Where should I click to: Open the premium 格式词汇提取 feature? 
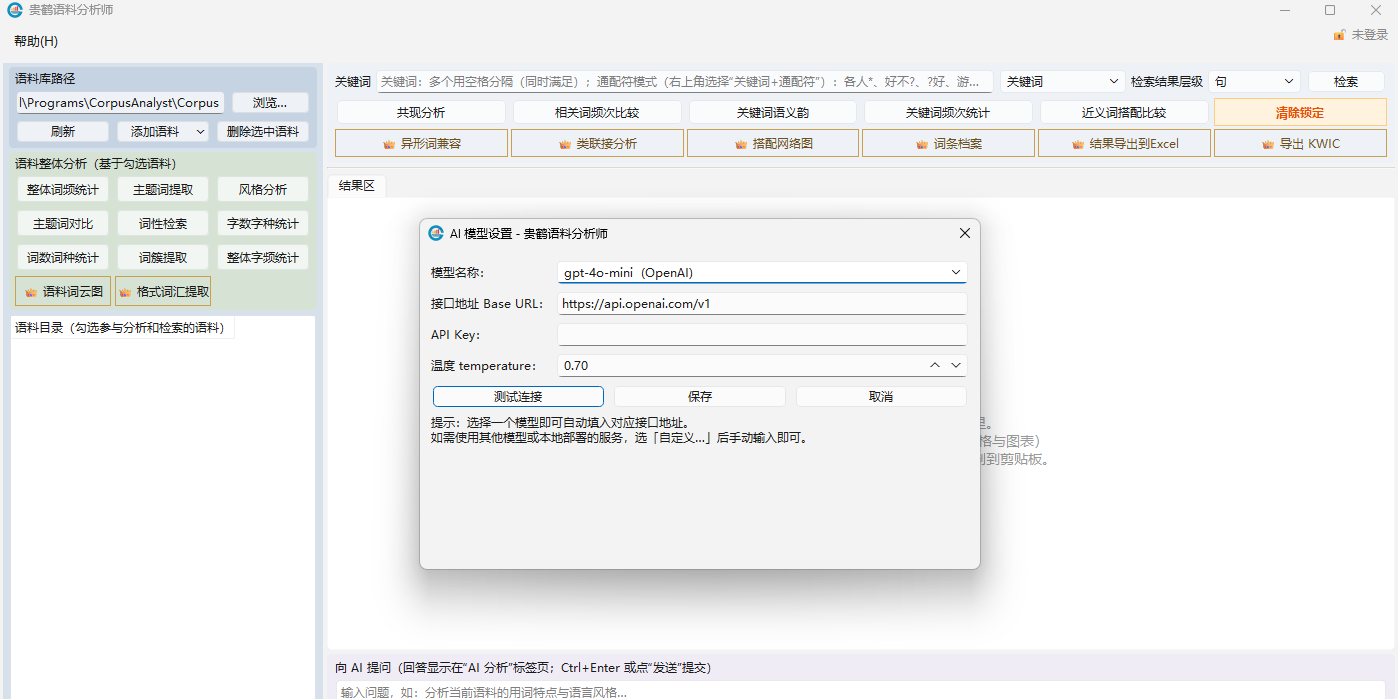pos(163,292)
